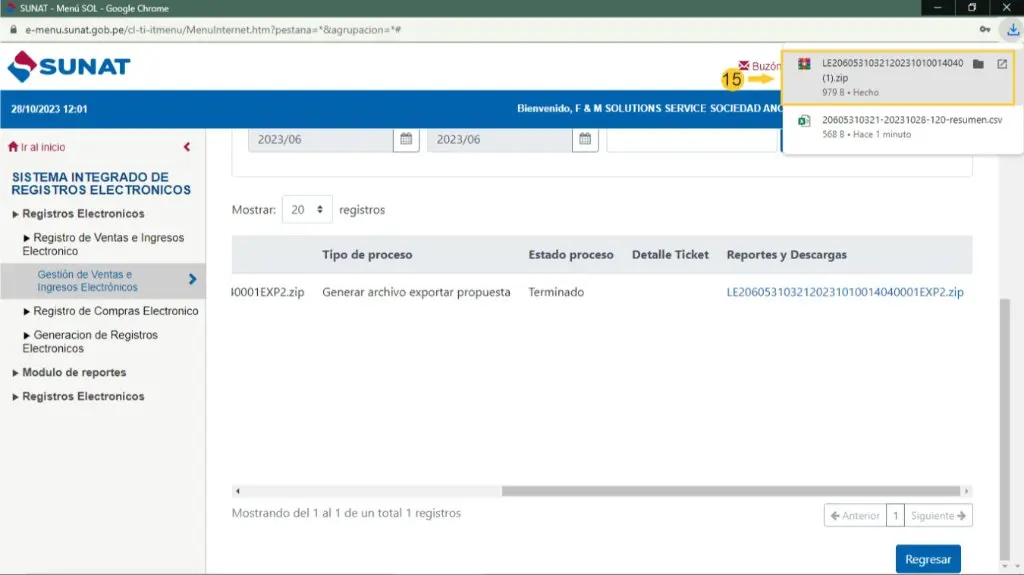
Task: Download LE...EXP2.zip report link in table
Action: 845,292
